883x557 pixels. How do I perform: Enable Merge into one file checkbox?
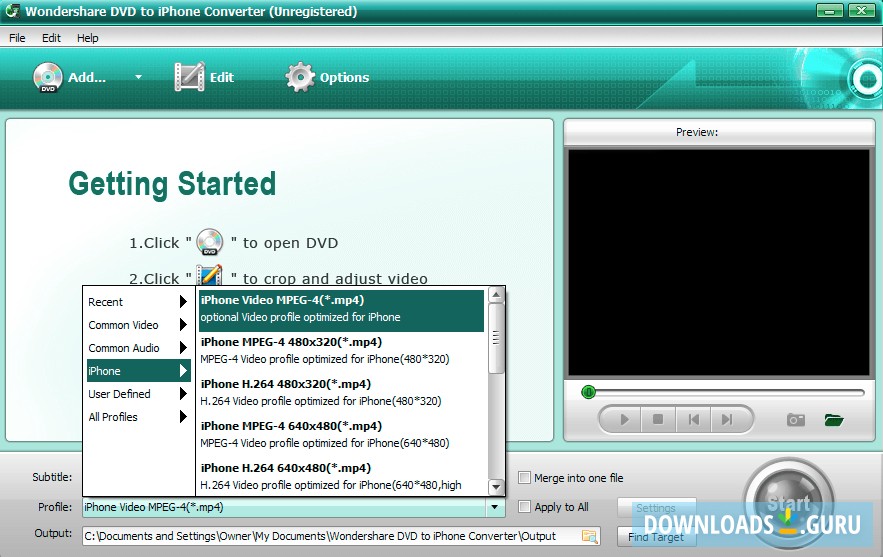click(x=524, y=478)
